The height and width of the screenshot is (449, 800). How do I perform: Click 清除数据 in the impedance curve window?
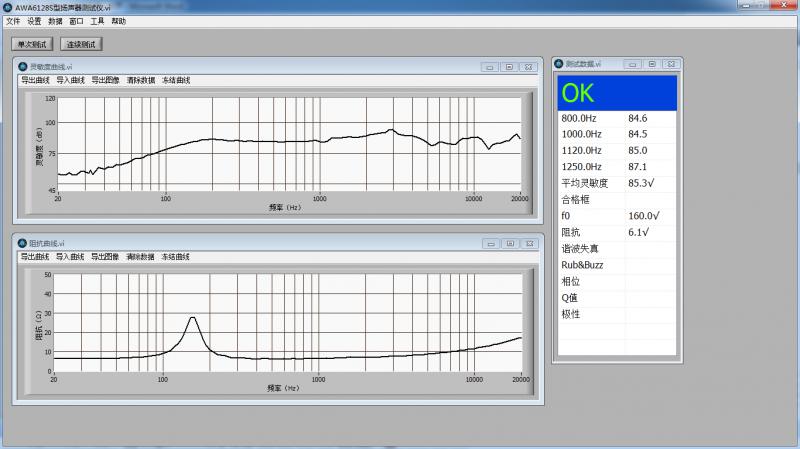tap(141, 257)
